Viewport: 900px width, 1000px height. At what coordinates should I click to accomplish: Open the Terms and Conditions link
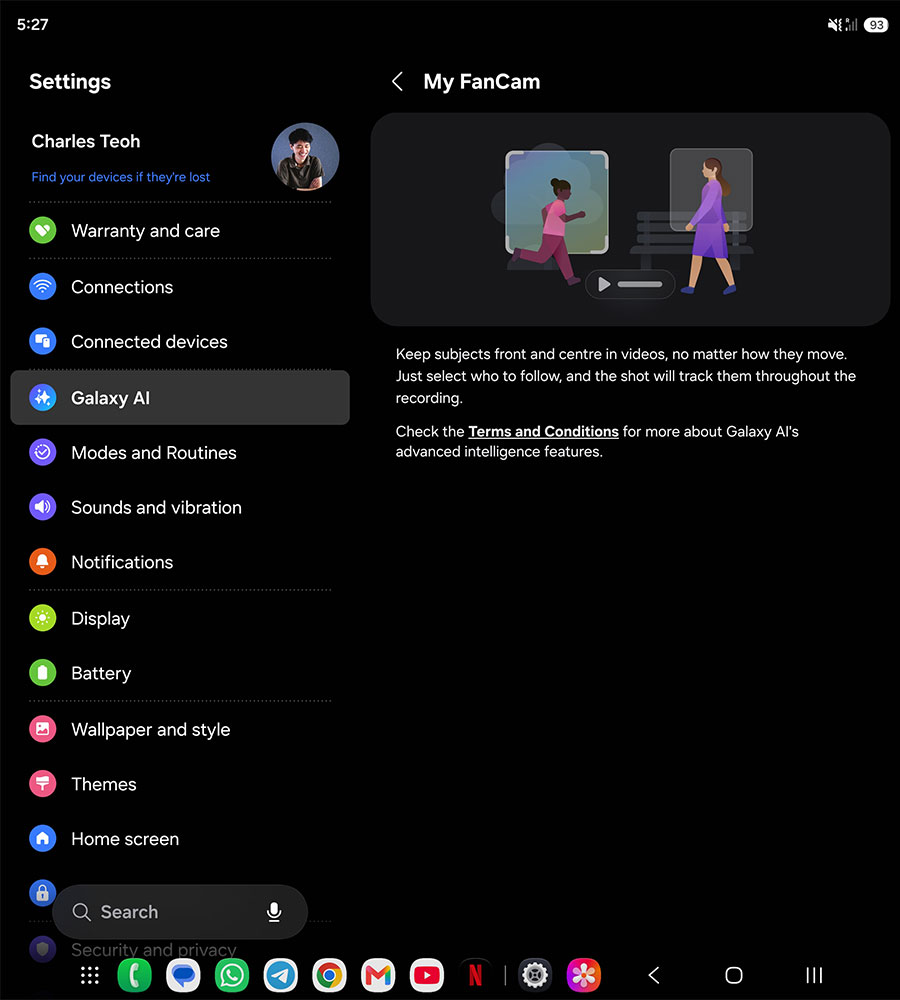[x=543, y=431]
